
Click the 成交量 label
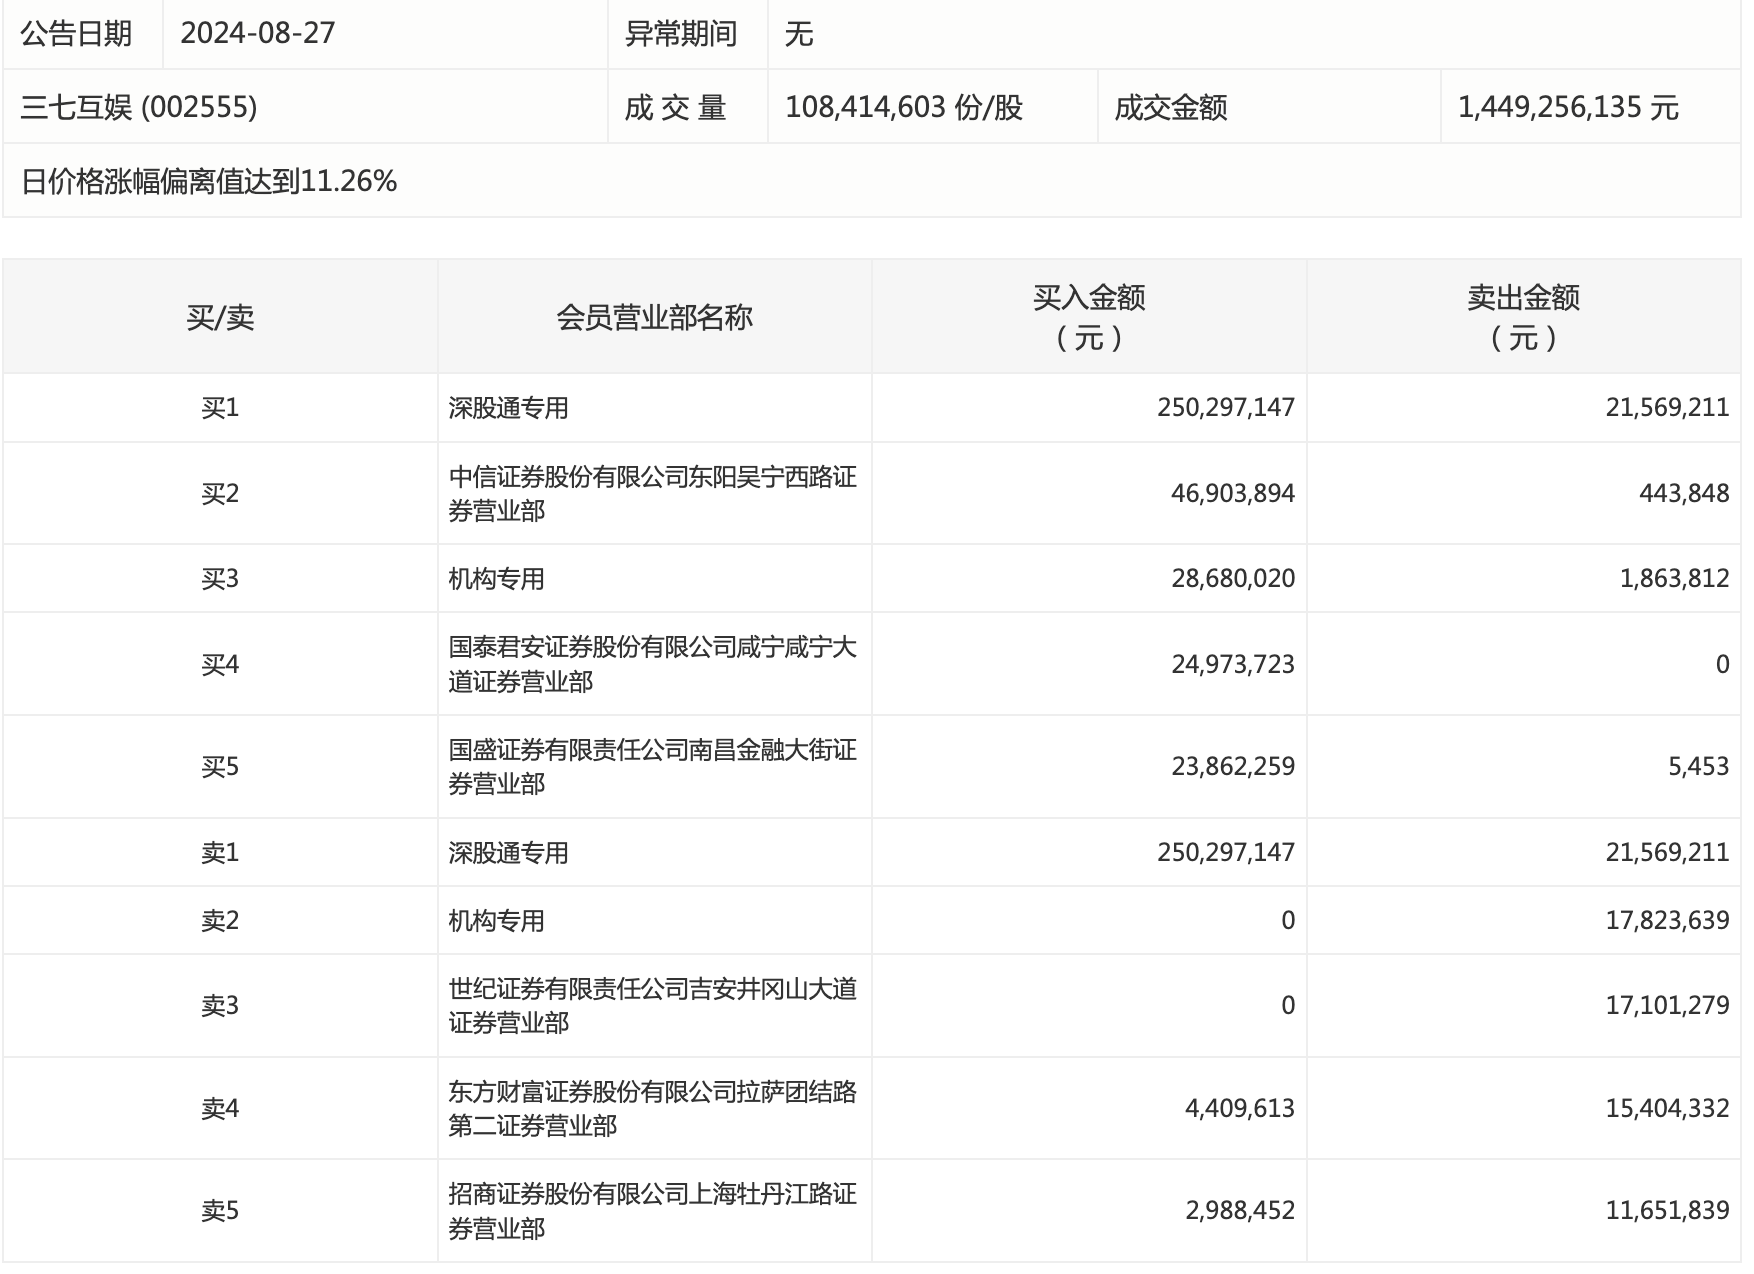click(x=675, y=107)
